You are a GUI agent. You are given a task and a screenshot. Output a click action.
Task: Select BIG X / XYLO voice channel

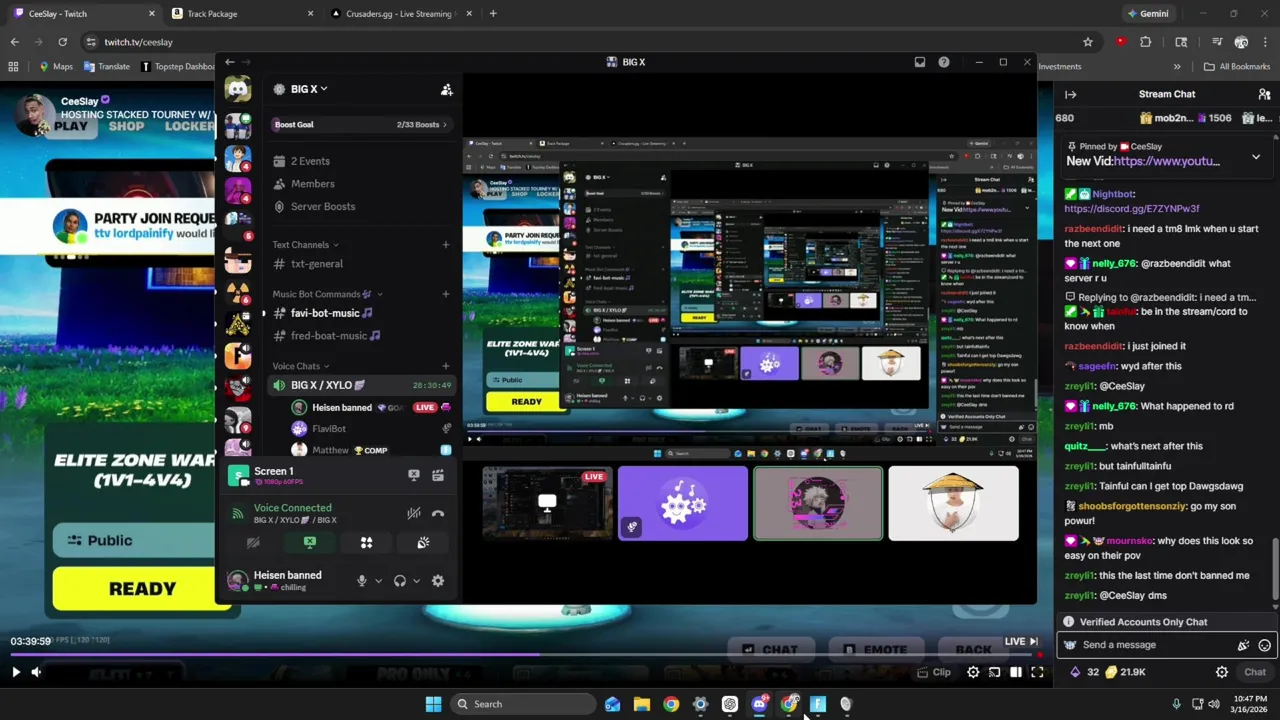coord(362,385)
